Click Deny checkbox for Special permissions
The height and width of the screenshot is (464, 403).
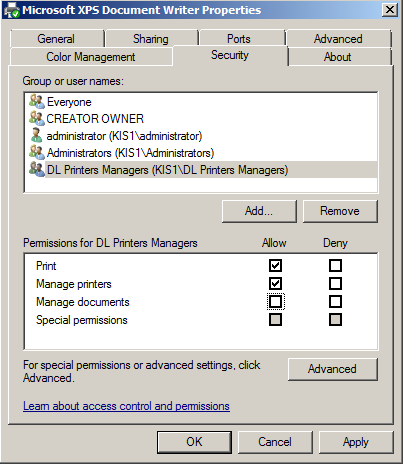click(335, 320)
